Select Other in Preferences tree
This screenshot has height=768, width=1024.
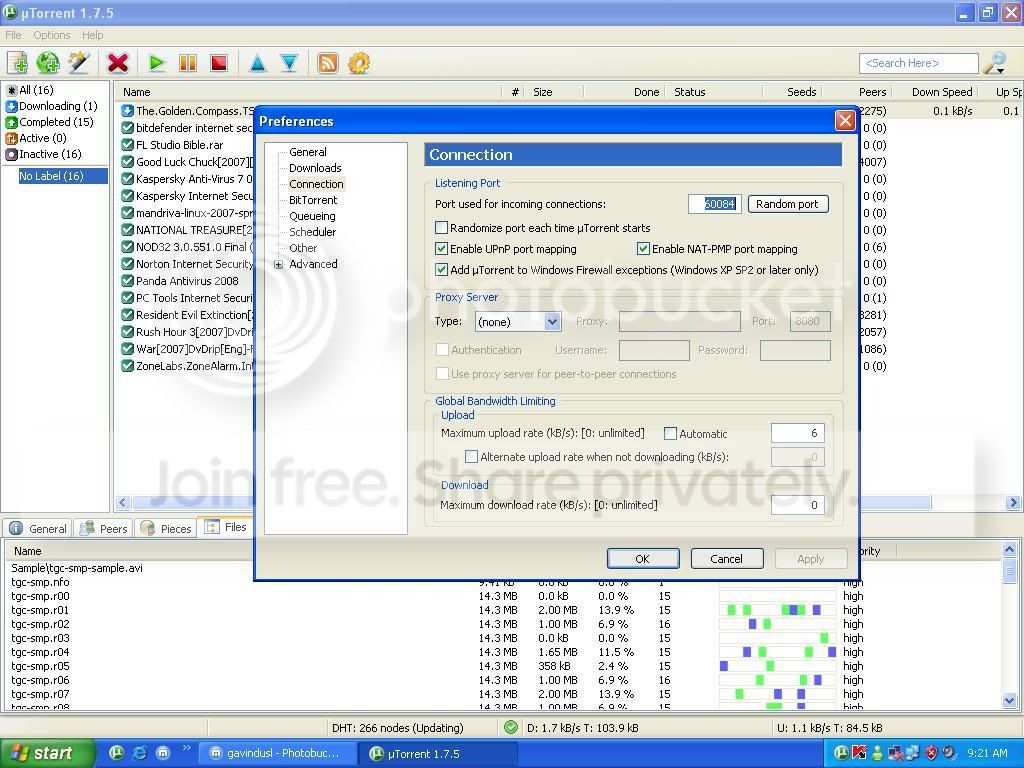[x=303, y=248]
